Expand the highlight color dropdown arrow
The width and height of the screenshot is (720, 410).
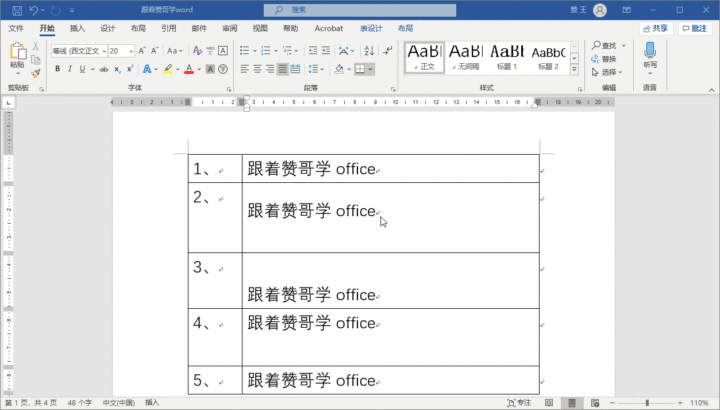(178, 69)
